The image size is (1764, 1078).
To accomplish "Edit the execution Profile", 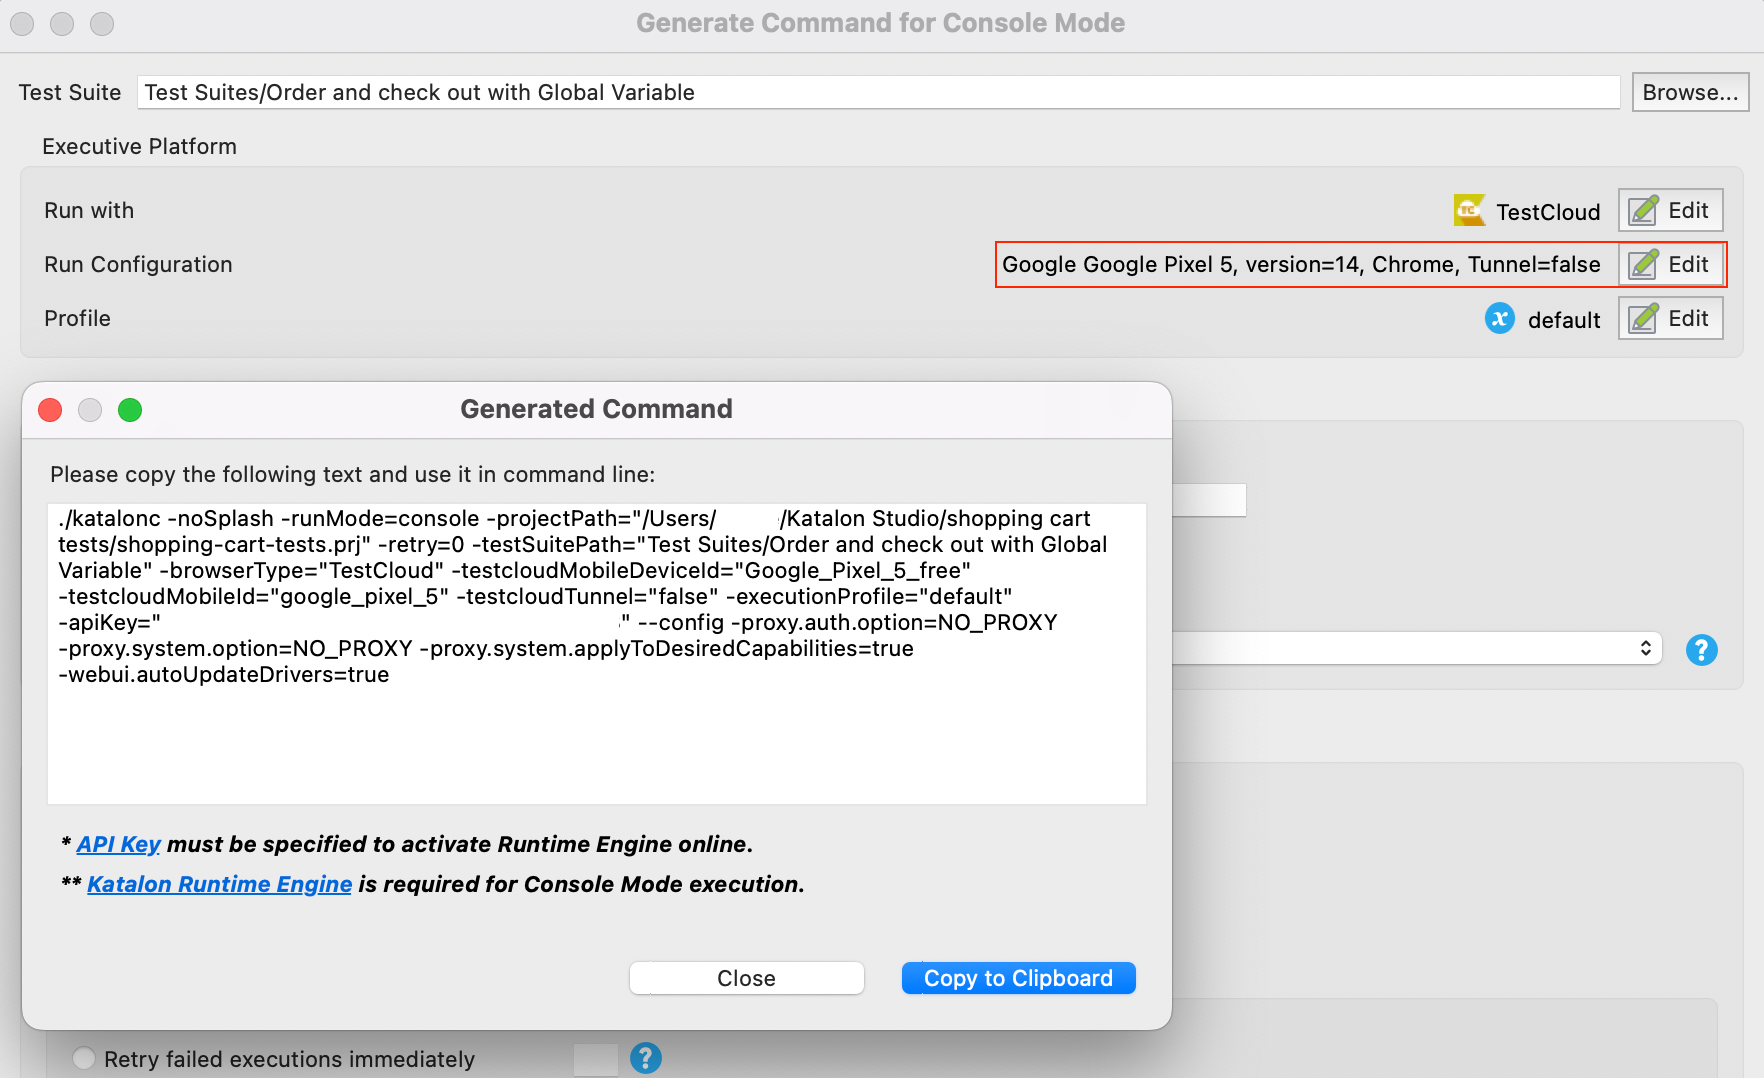I will pos(1671,318).
